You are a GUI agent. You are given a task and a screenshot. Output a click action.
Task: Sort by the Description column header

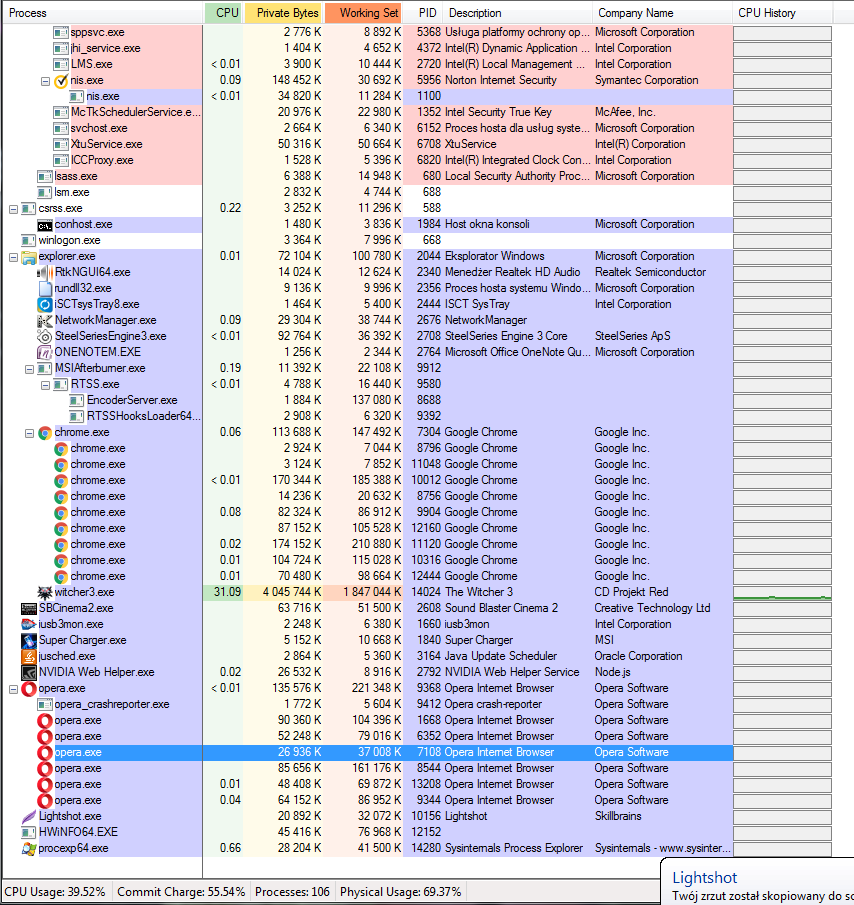pyautogui.click(x=518, y=13)
